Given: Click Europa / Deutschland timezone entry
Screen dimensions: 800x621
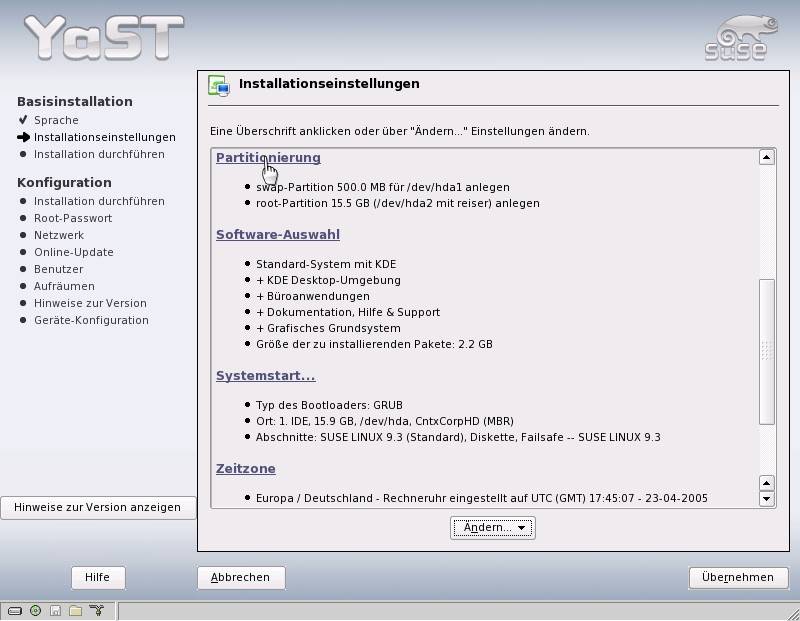Looking at the screenshot, I should (482, 498).
